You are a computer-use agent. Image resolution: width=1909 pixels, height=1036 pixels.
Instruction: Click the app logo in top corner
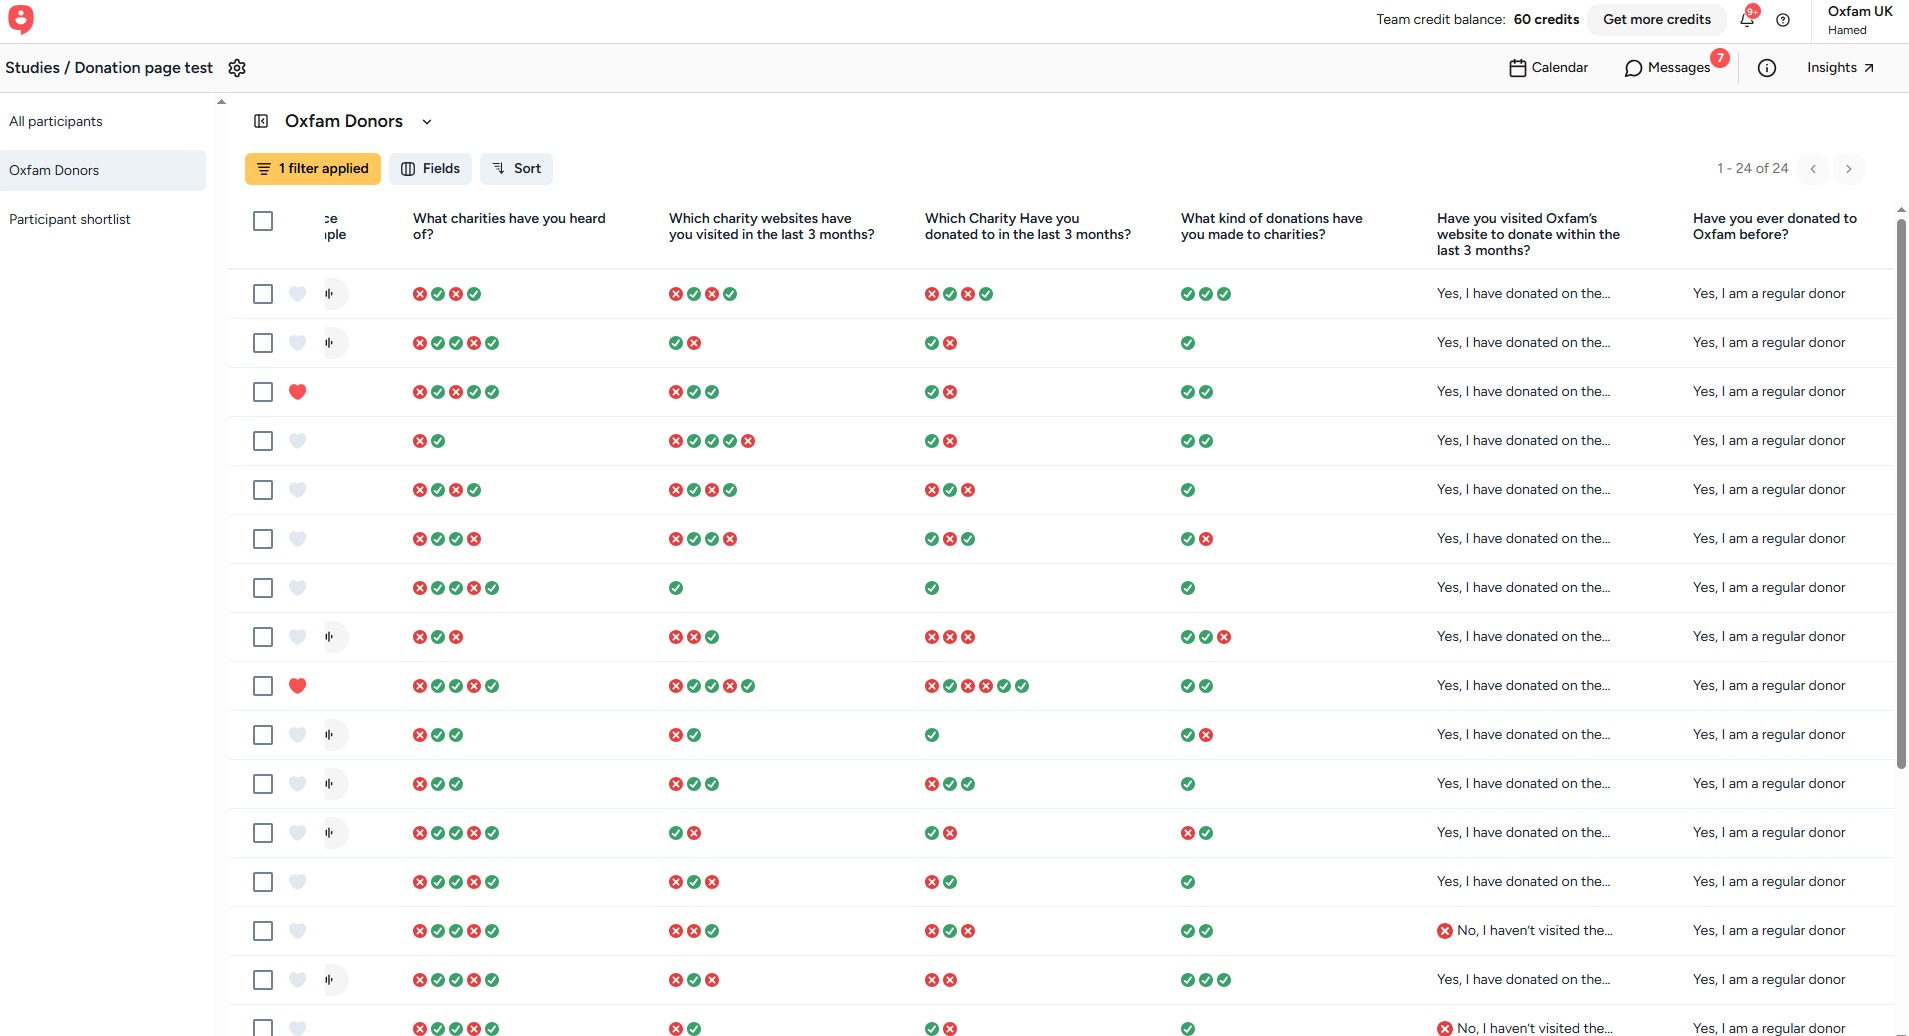tap(20, 19)
